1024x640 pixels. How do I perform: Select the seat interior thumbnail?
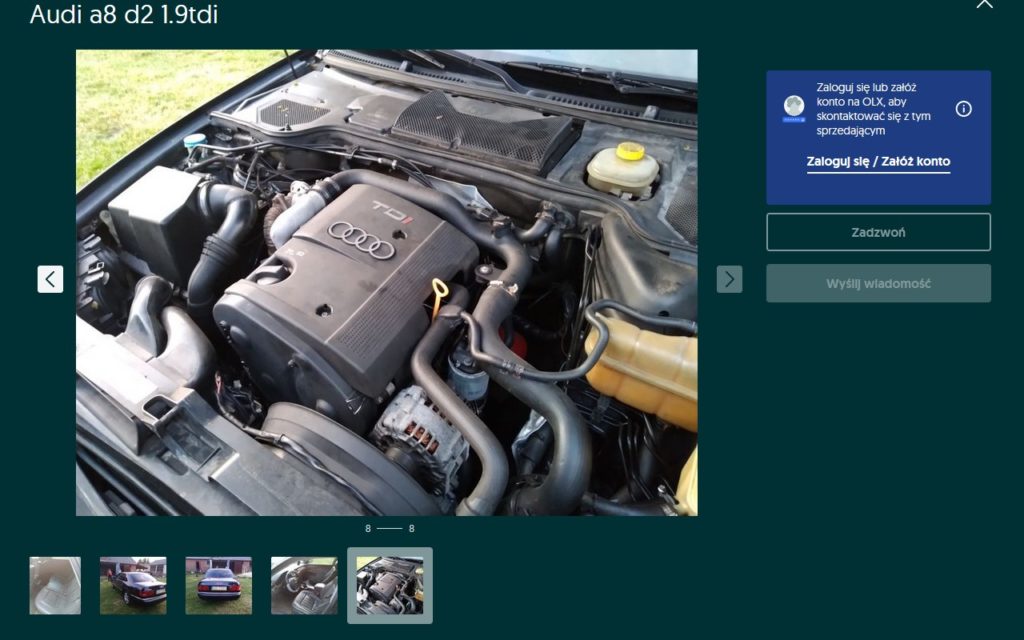55,586
